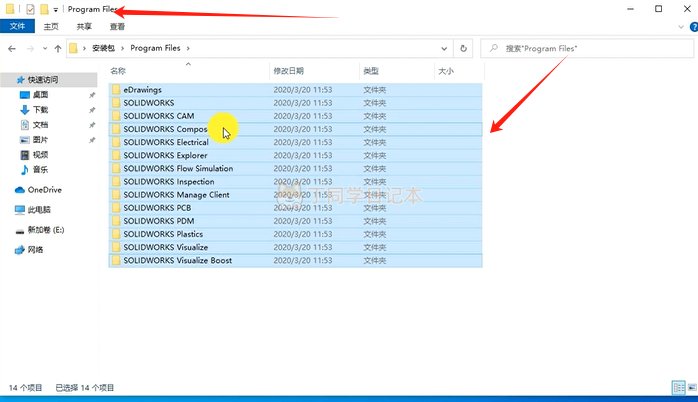Screen dimensions: 698x402
Task: Select 此电脑 in the navigation pane
Action: [x=40, y=209]
